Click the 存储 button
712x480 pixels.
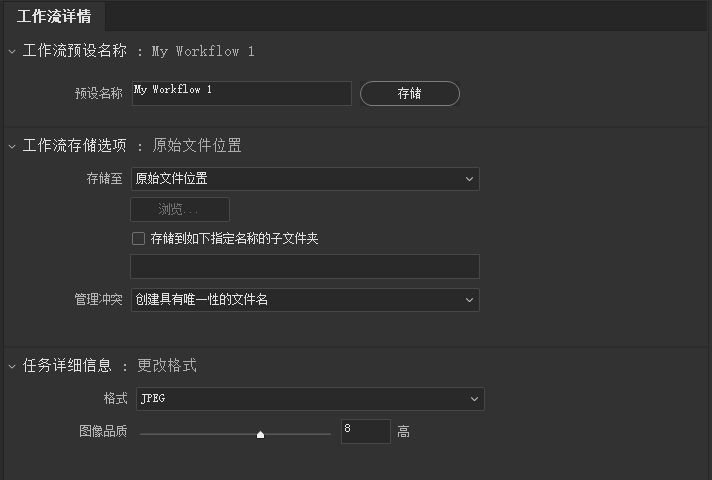[410, 94]
